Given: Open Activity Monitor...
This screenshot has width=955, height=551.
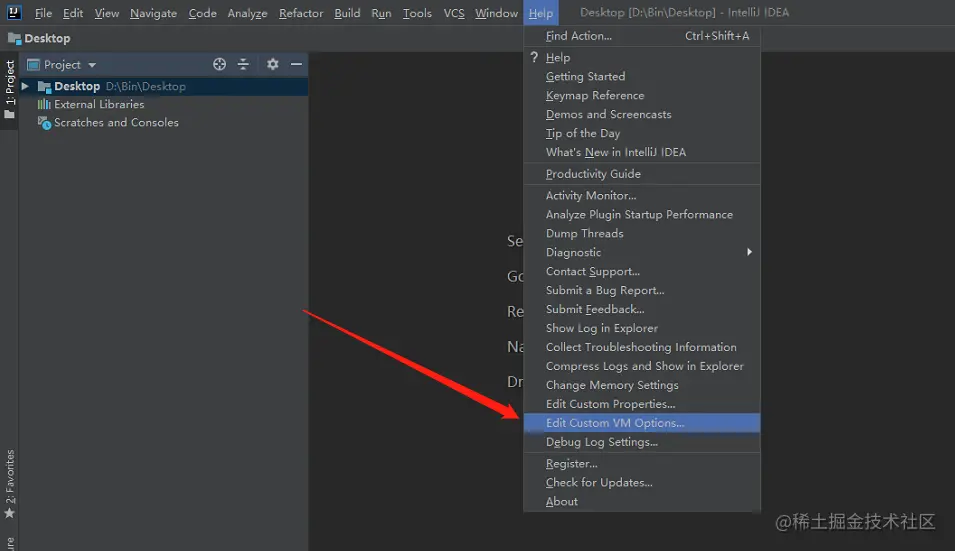Looking at the screenshot, I should pos(642,195).
